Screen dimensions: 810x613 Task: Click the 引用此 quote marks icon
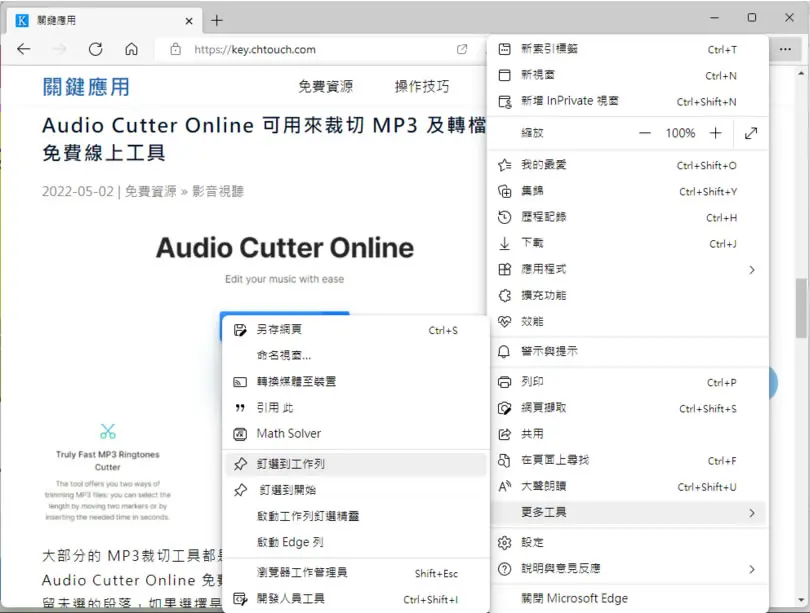point(240,408)
